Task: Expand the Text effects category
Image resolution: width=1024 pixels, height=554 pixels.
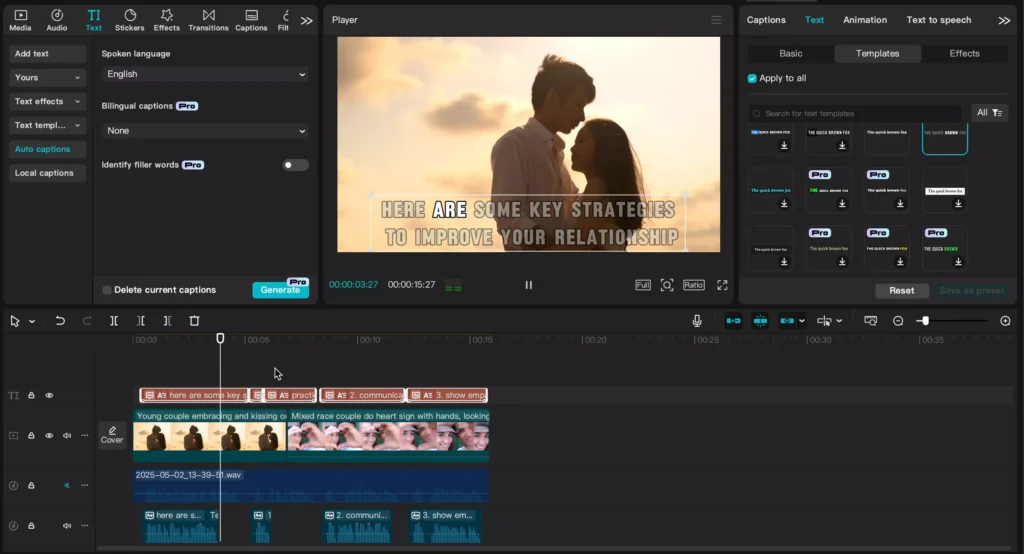Action: click(x=47, y=101)
